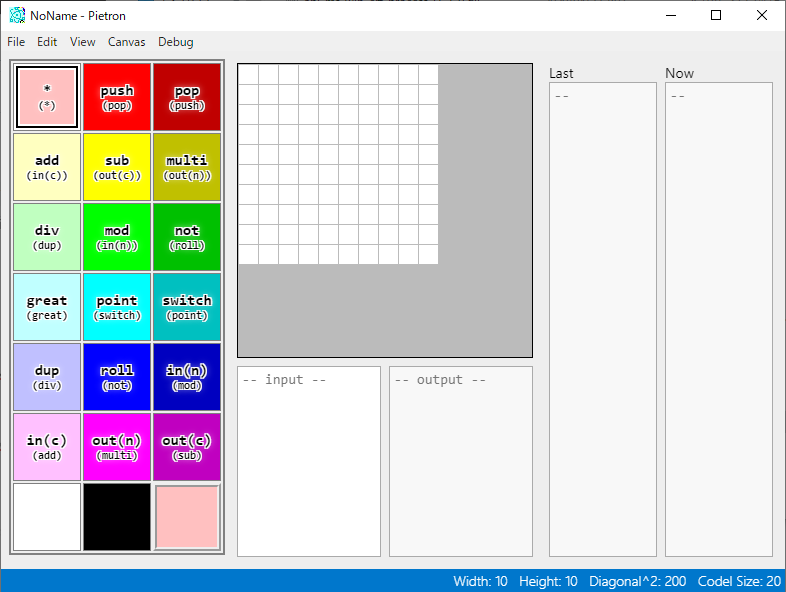Click the 'Diagonal^2: 200' status entry

tap(637, 581)
